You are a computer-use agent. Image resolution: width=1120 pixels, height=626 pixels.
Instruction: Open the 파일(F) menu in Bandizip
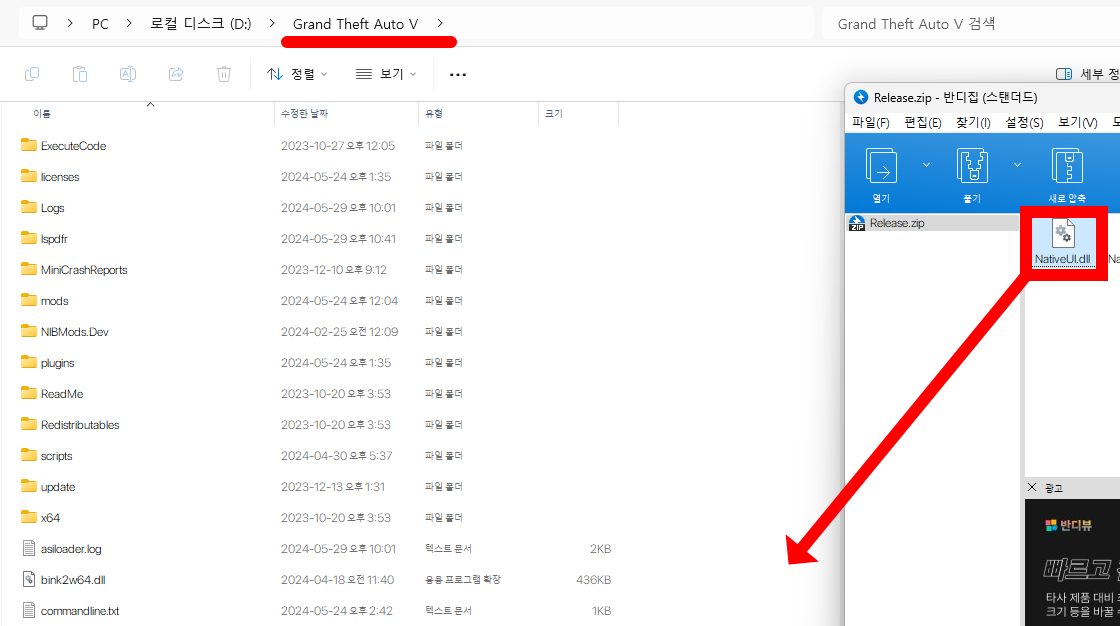[x=870, y=123]
